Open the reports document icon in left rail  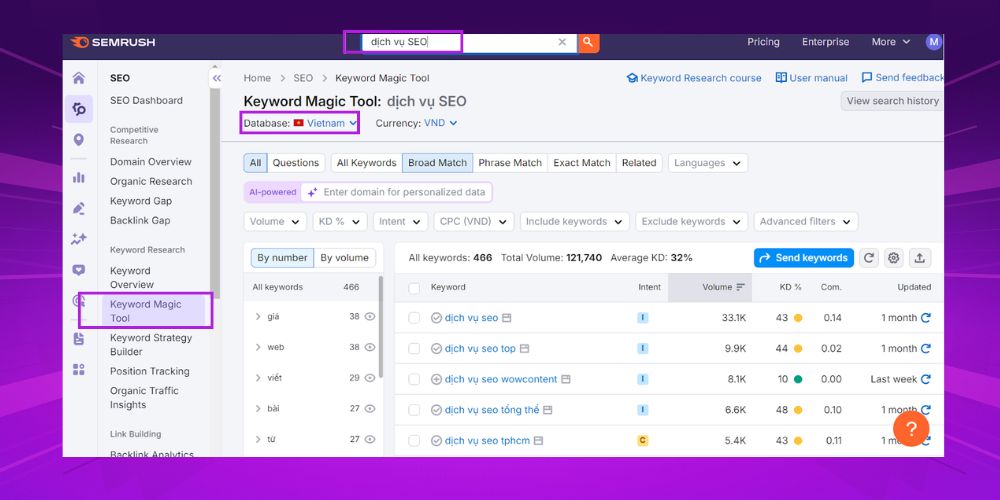pyautogui.click(x=78, y=339)
